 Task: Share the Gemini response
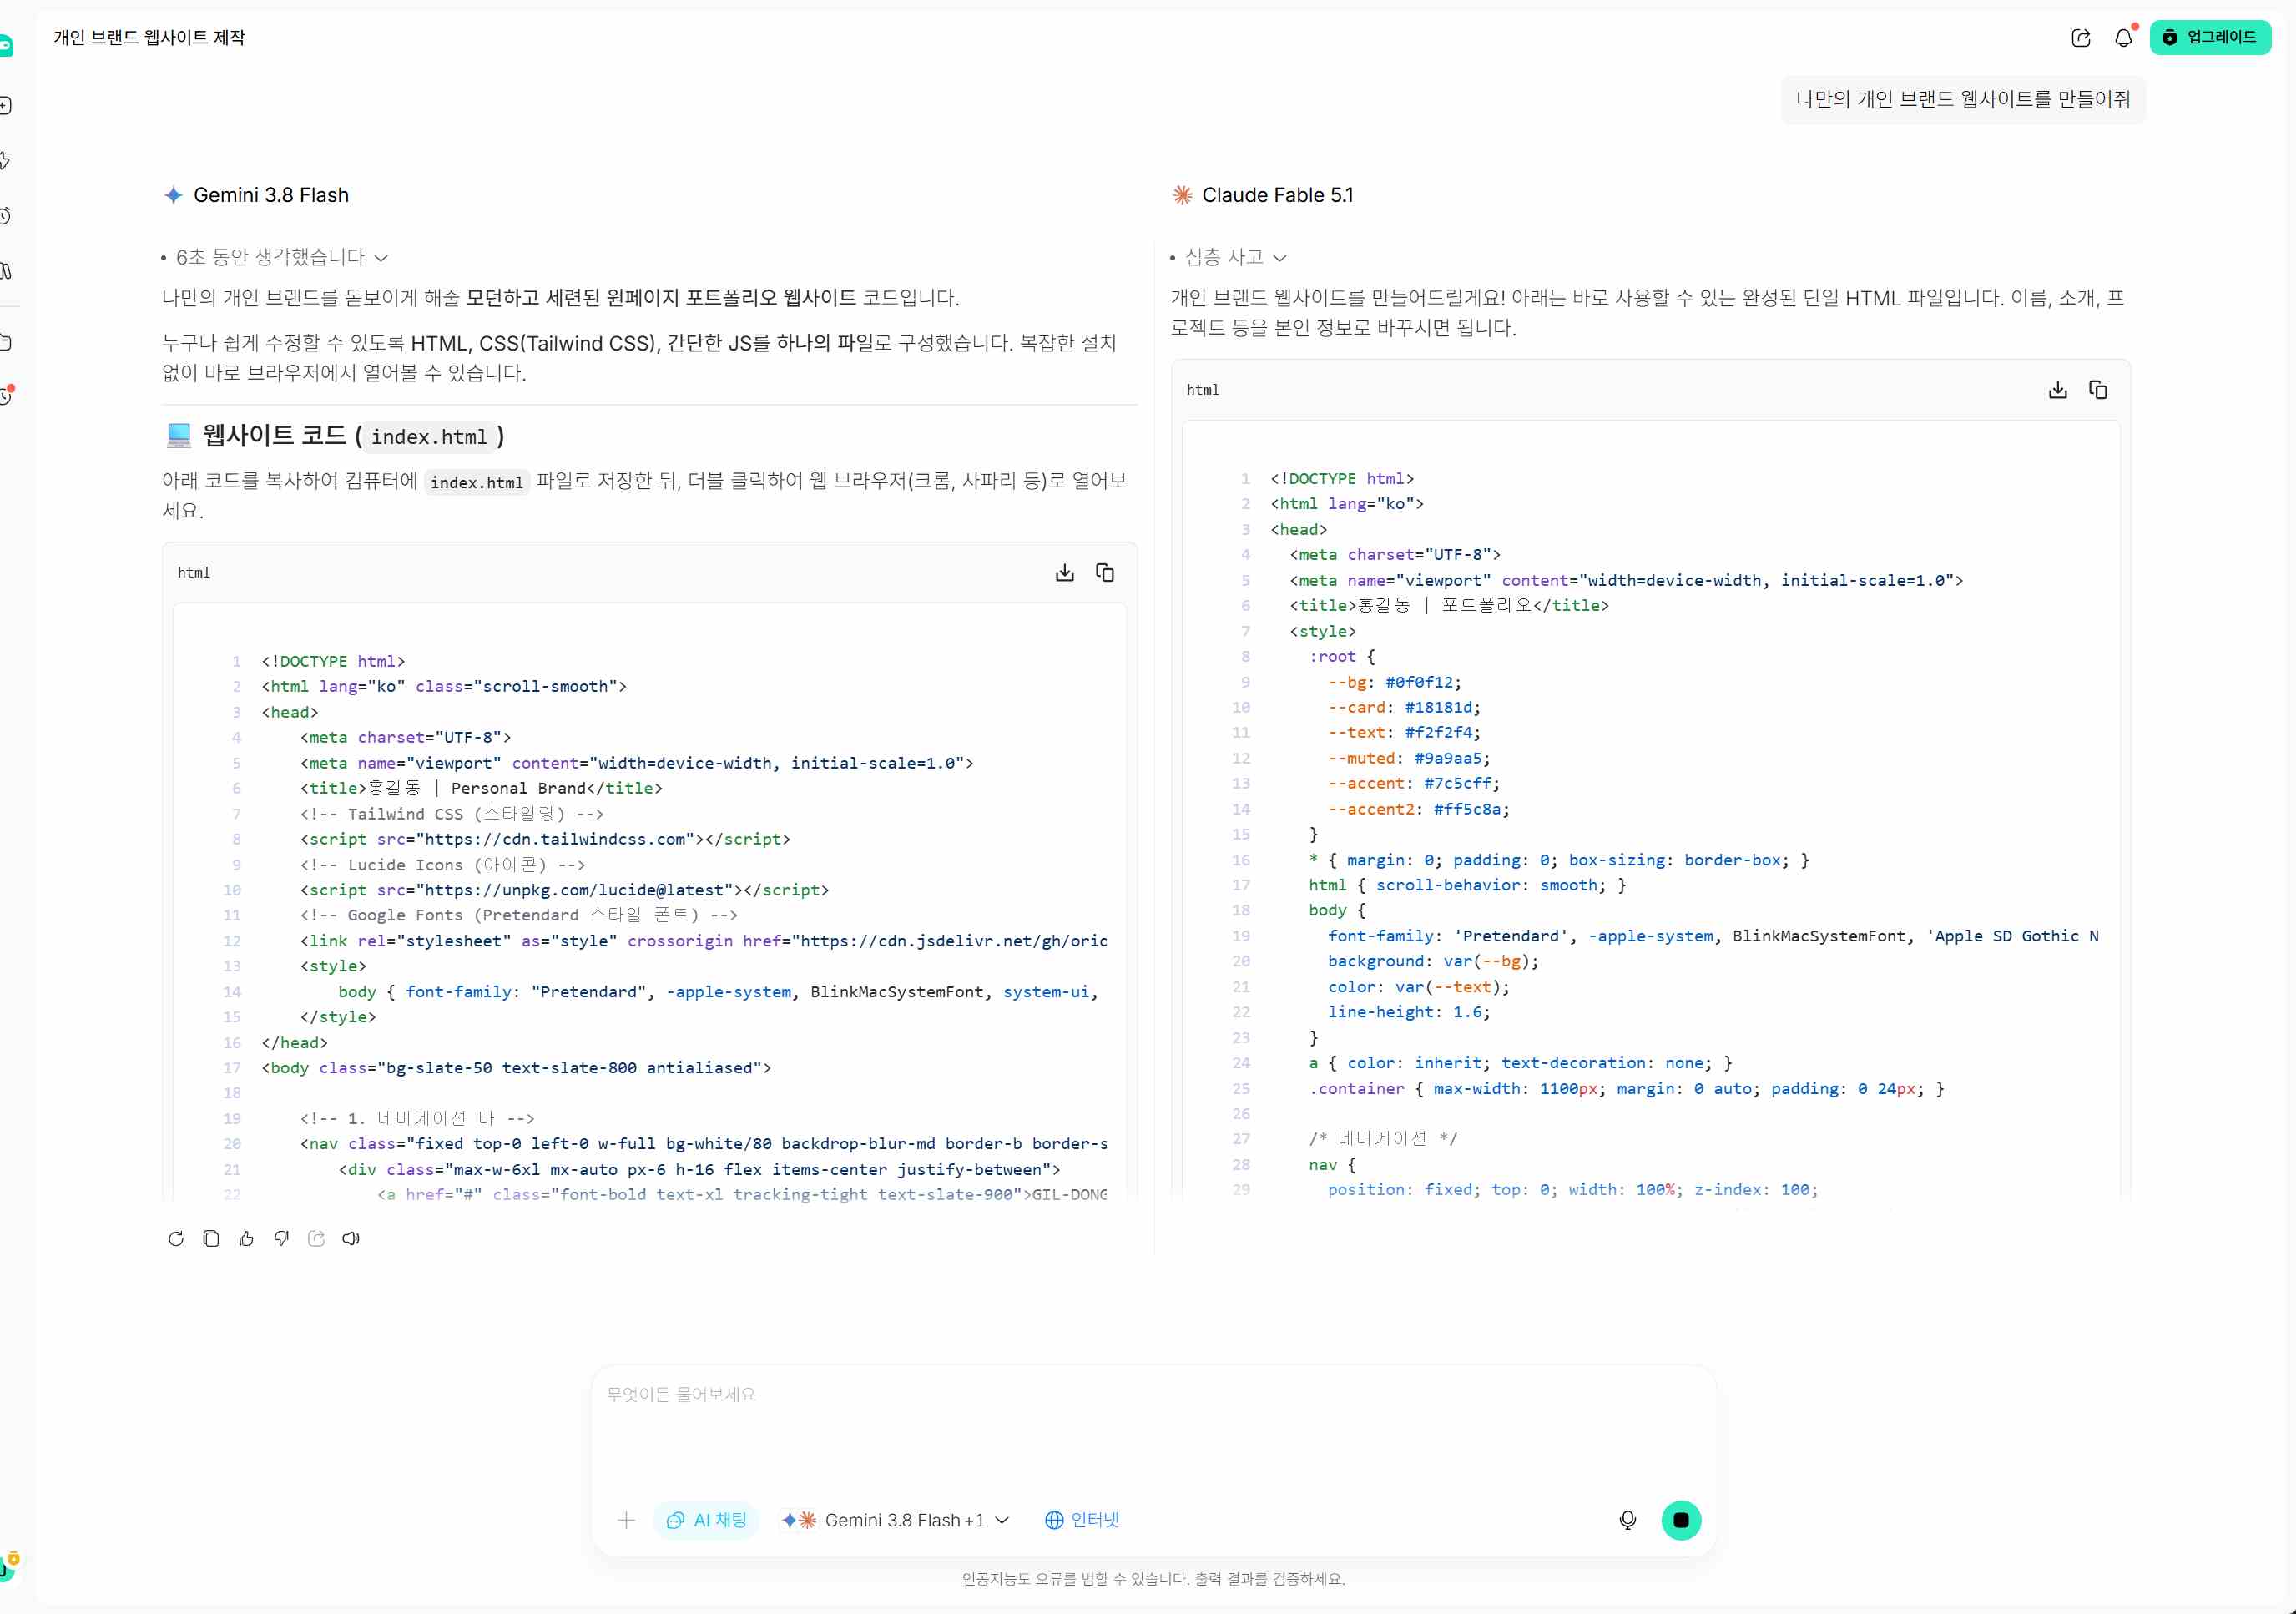316,1239
